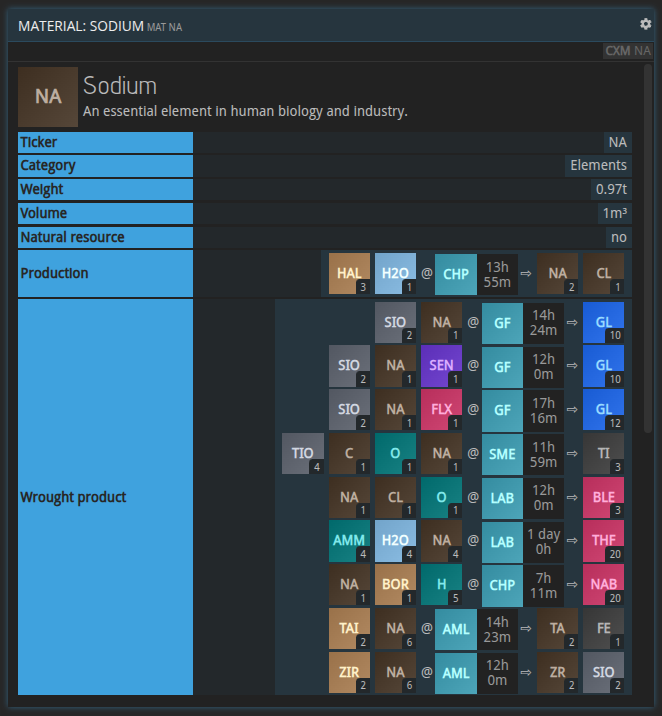Viewport: 662px width, 716px height.
Task: Select the H2O input in the Production row
Action: tap(395, 274)
